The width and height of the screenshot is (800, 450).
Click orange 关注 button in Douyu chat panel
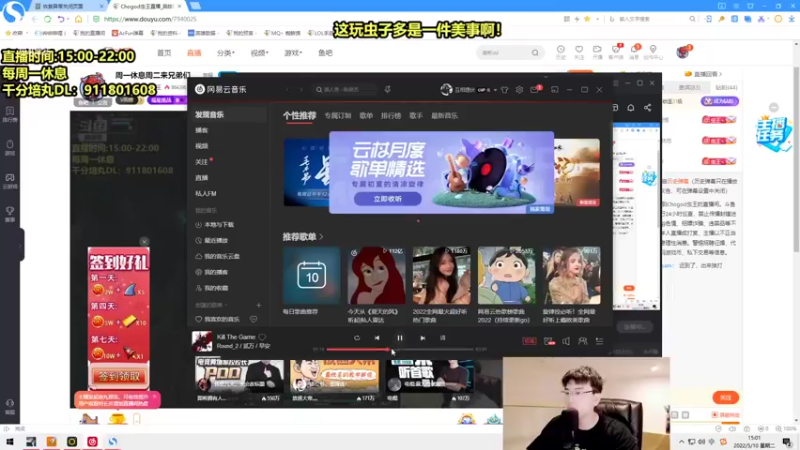point(726,397)
